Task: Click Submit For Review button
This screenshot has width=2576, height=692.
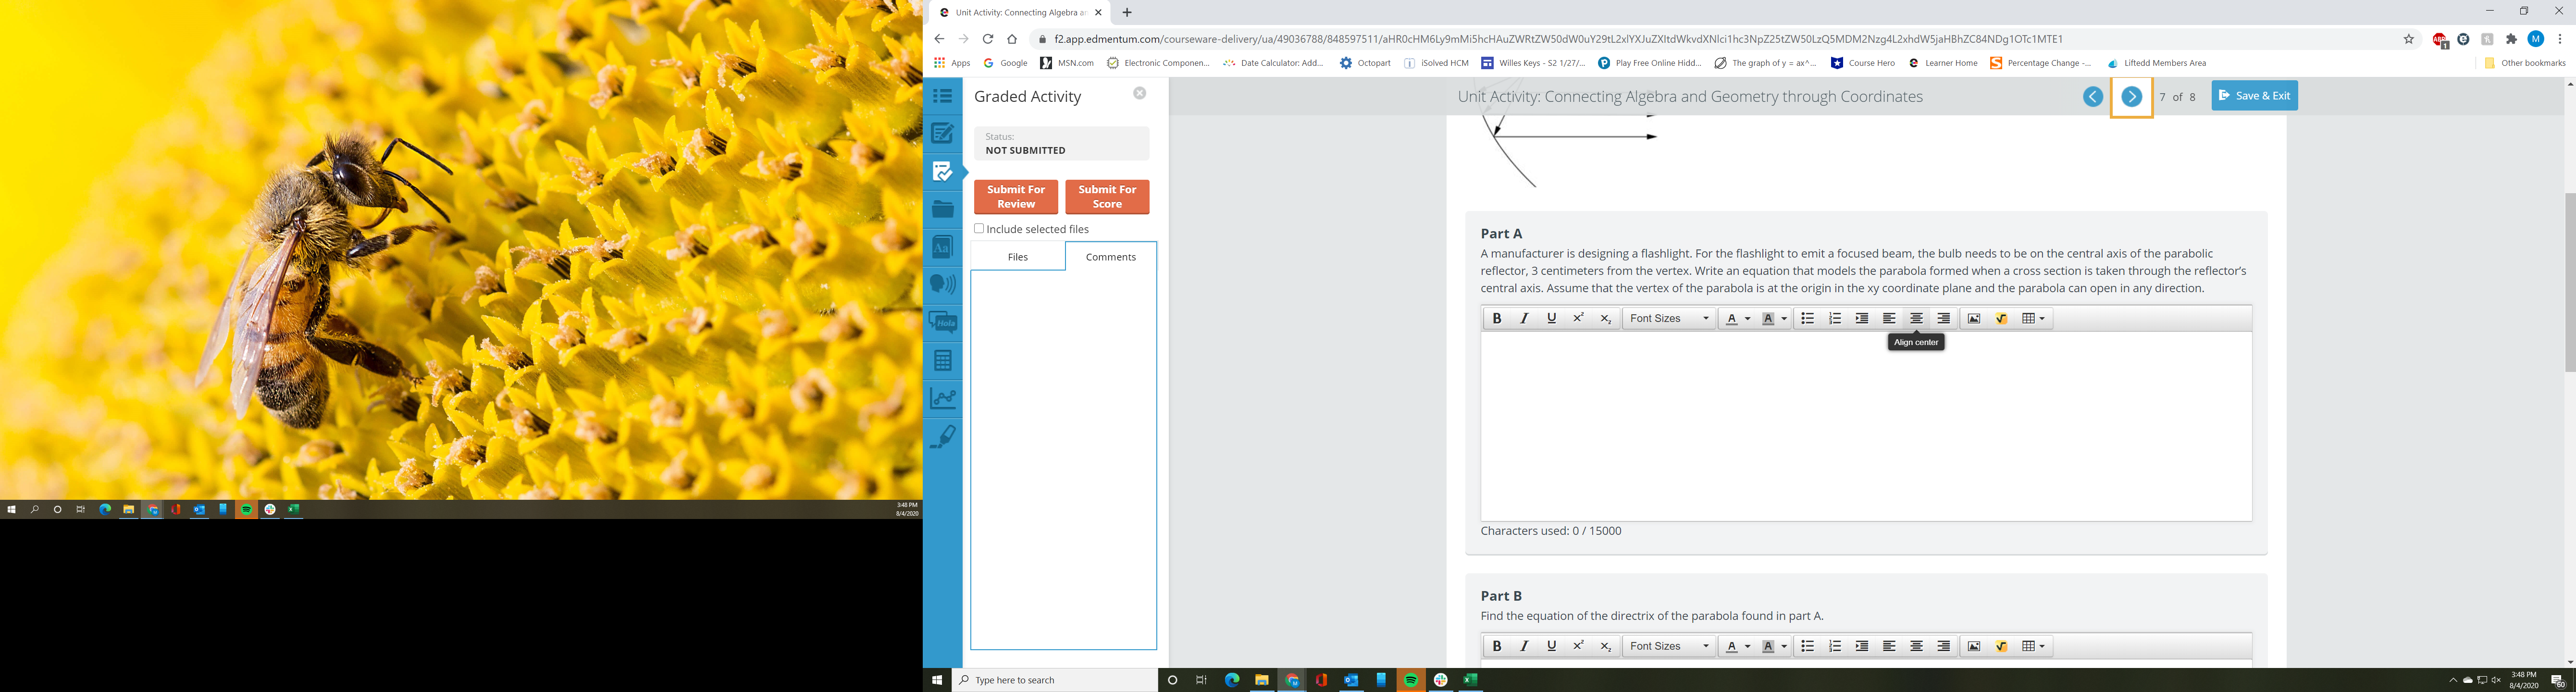Action: coord(1015,196)
